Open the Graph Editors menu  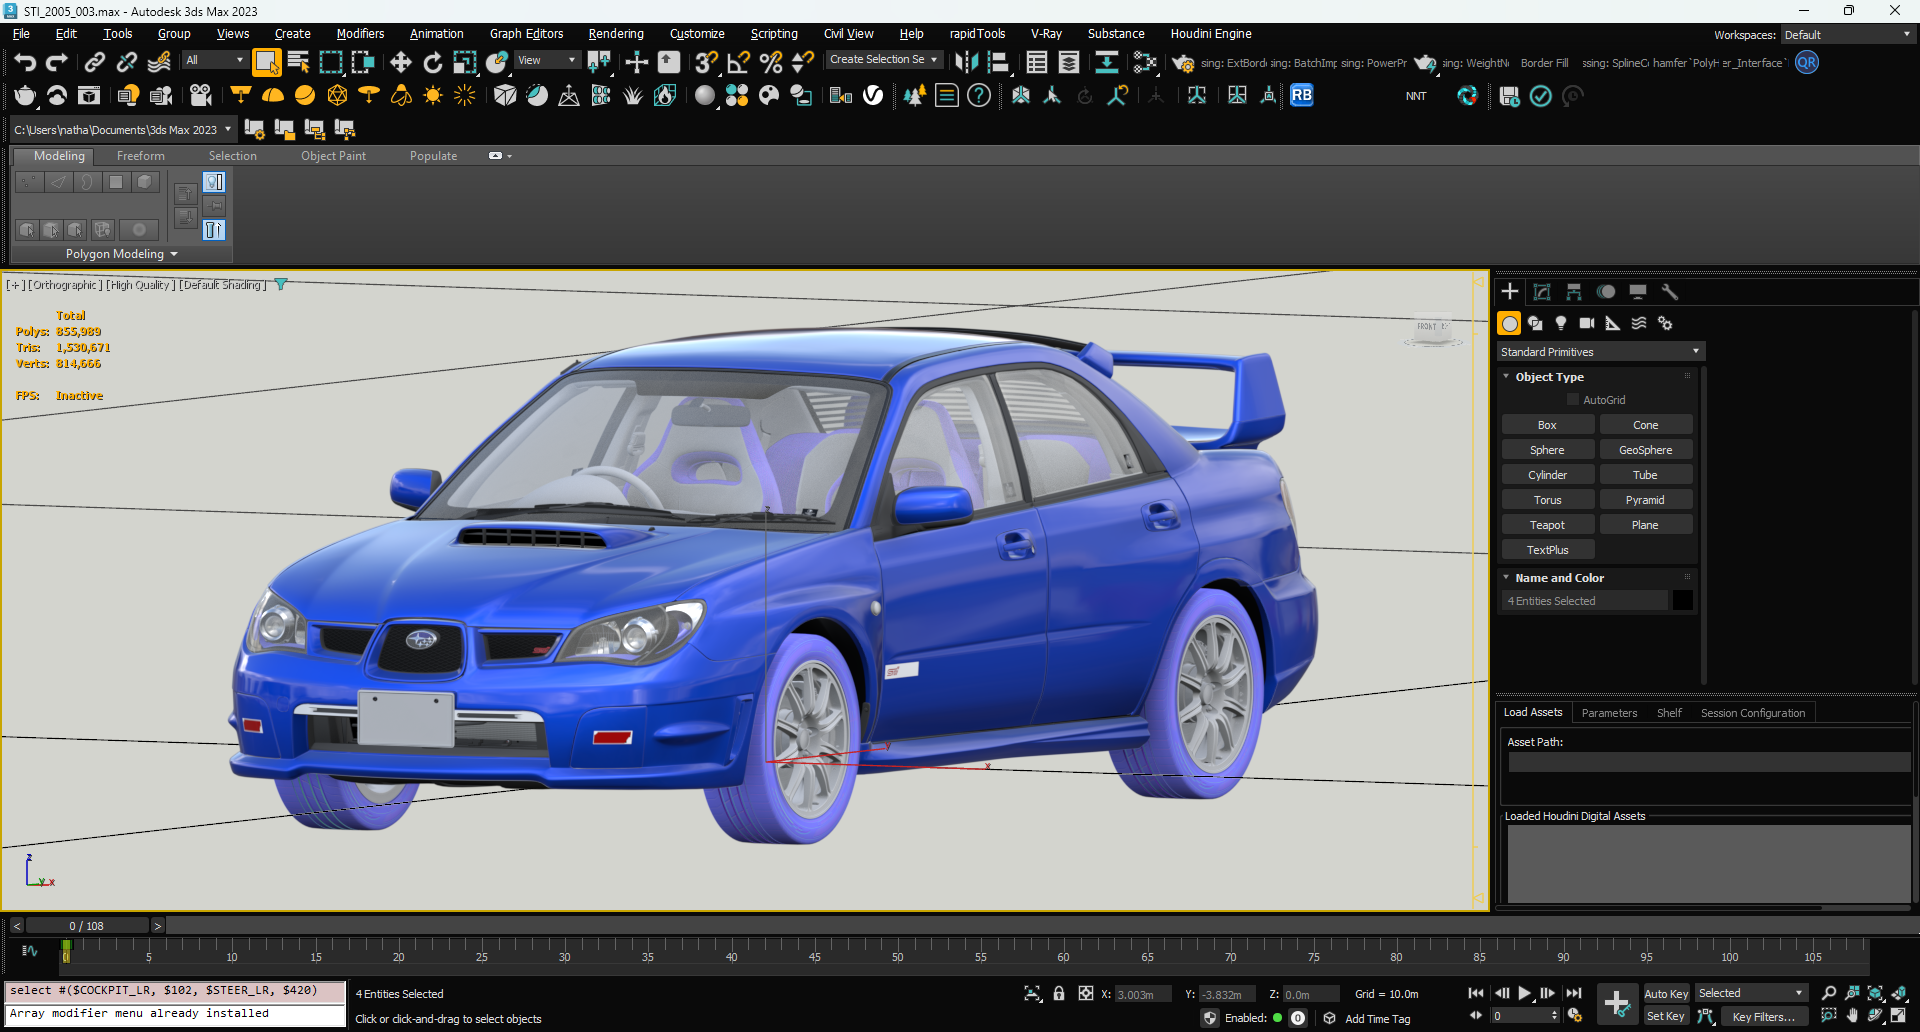(526, 34)
